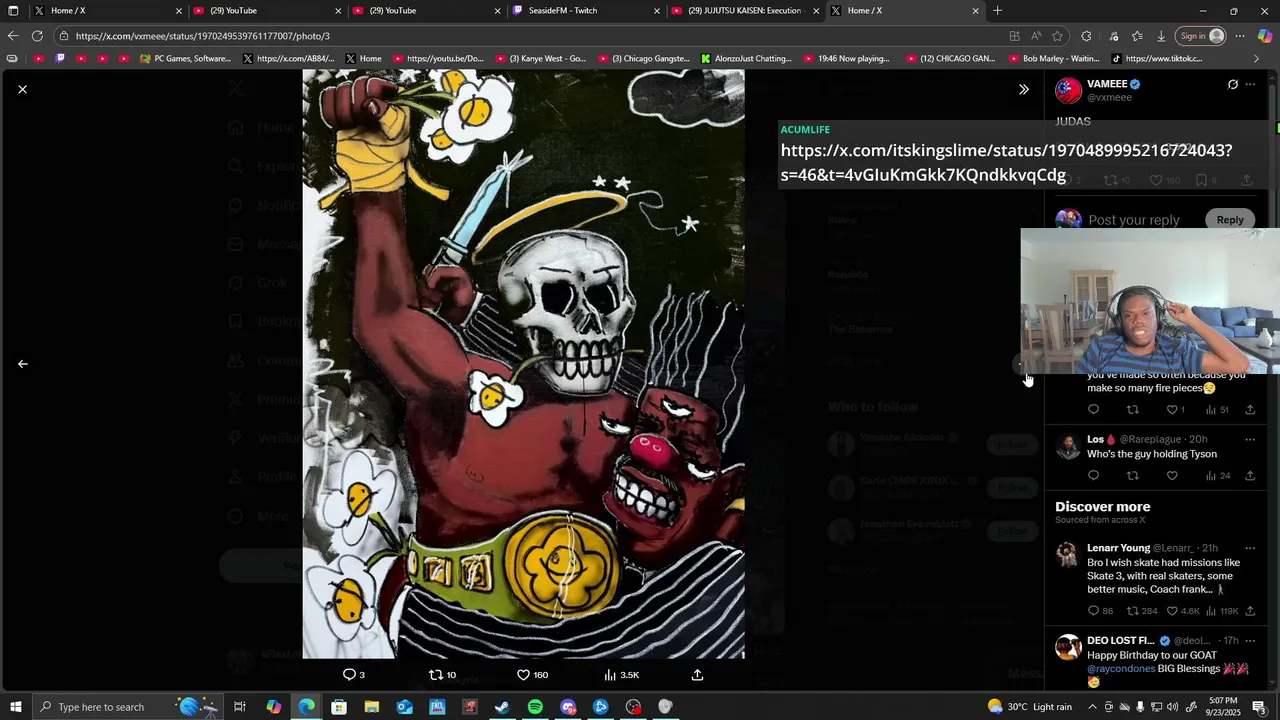1280x720 pixels.
Task: Open the 'PC Games, Software...' bookmark
Action: 185,59
